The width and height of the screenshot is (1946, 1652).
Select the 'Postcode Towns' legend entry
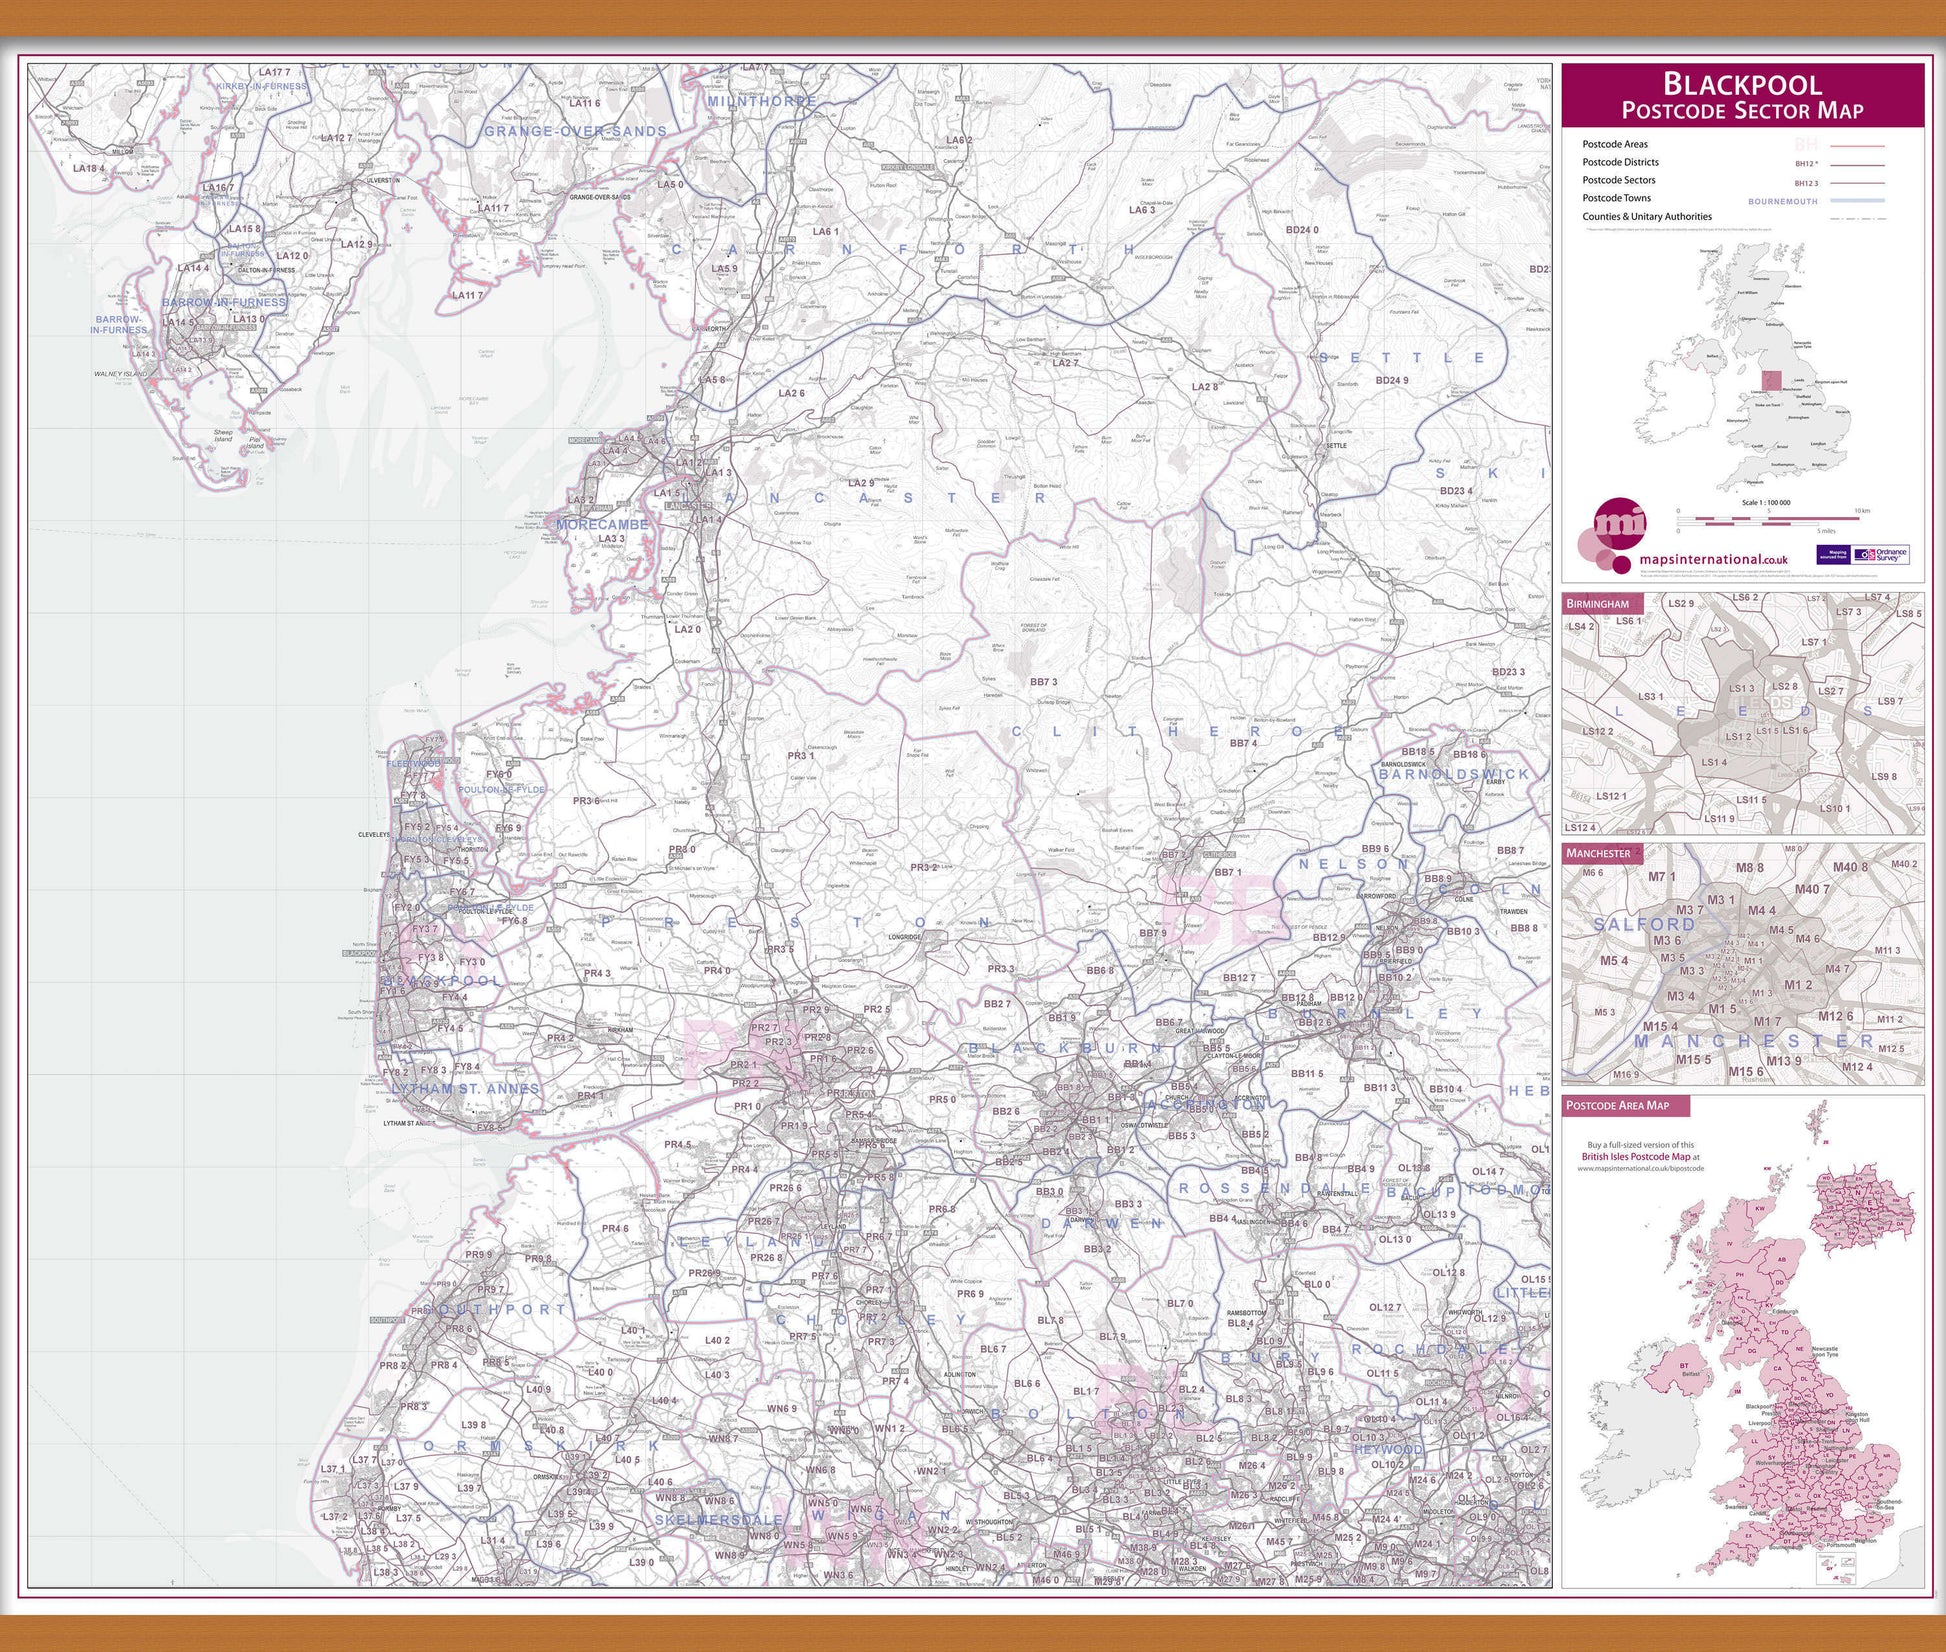click(x=1617, y=198)
